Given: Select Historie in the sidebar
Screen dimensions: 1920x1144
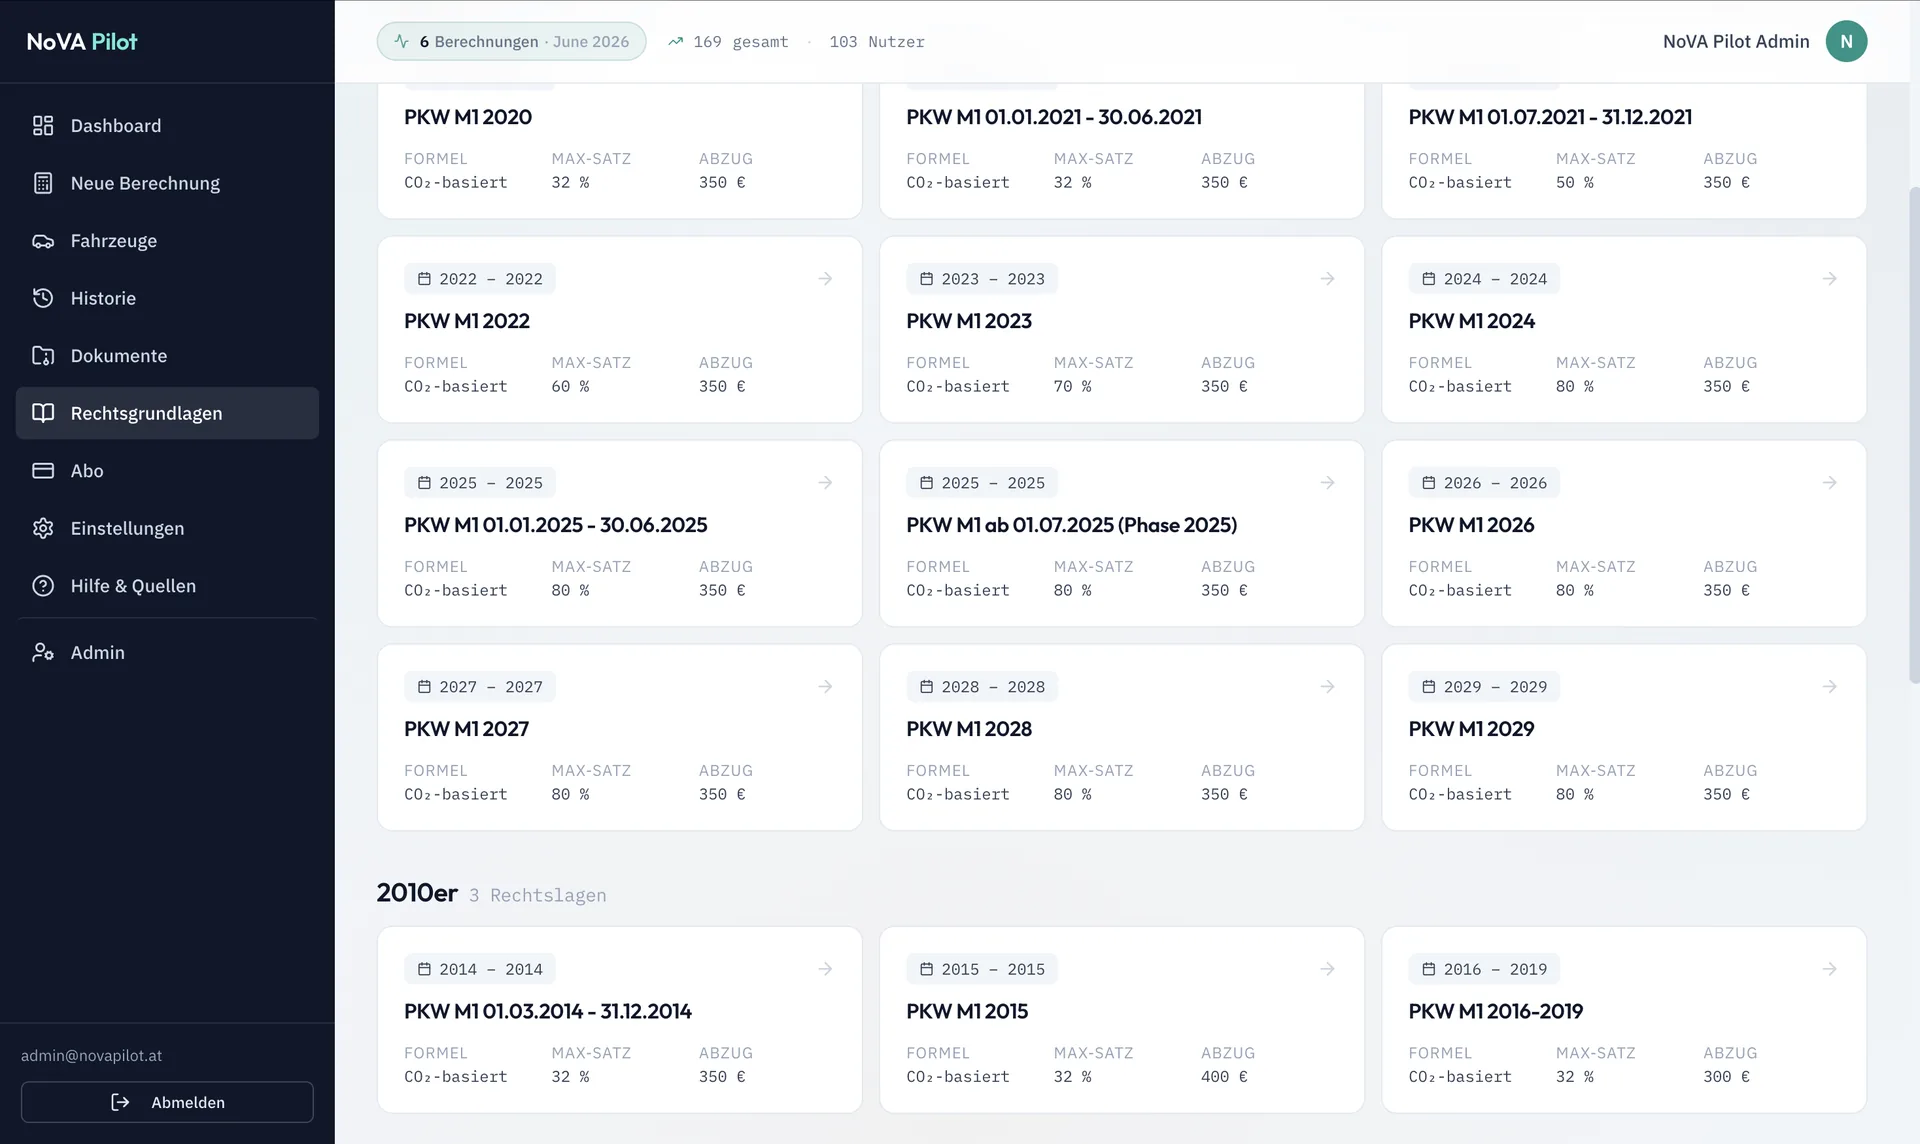Looking at the screenshot, I should click(167, 298).
